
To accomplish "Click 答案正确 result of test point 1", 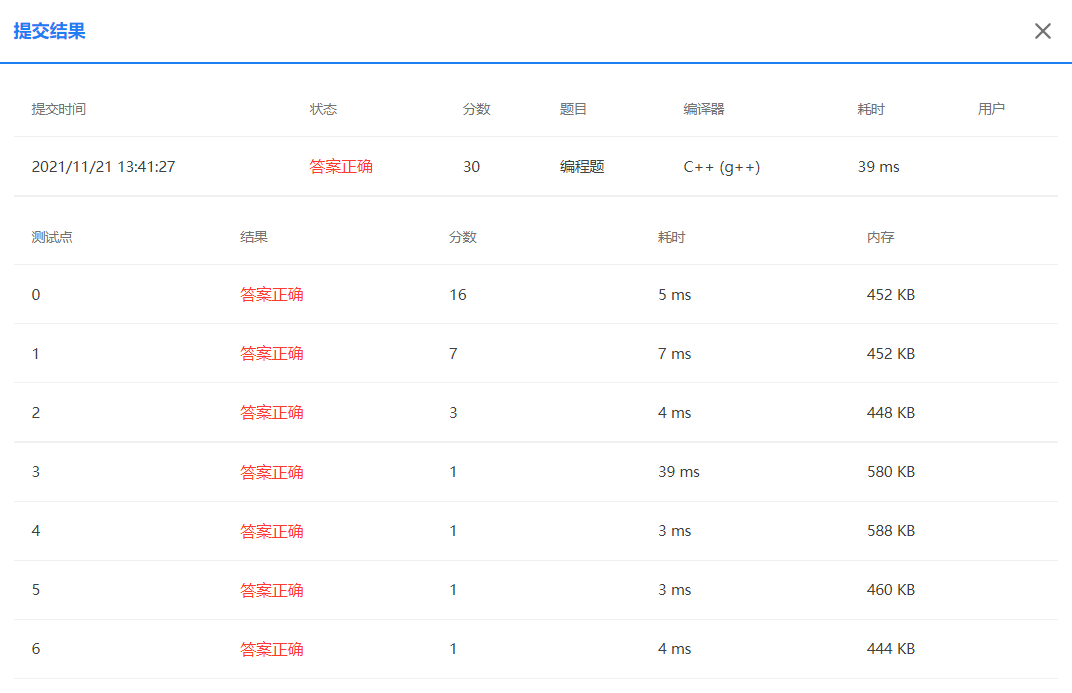I will click(x=272, y=353).
